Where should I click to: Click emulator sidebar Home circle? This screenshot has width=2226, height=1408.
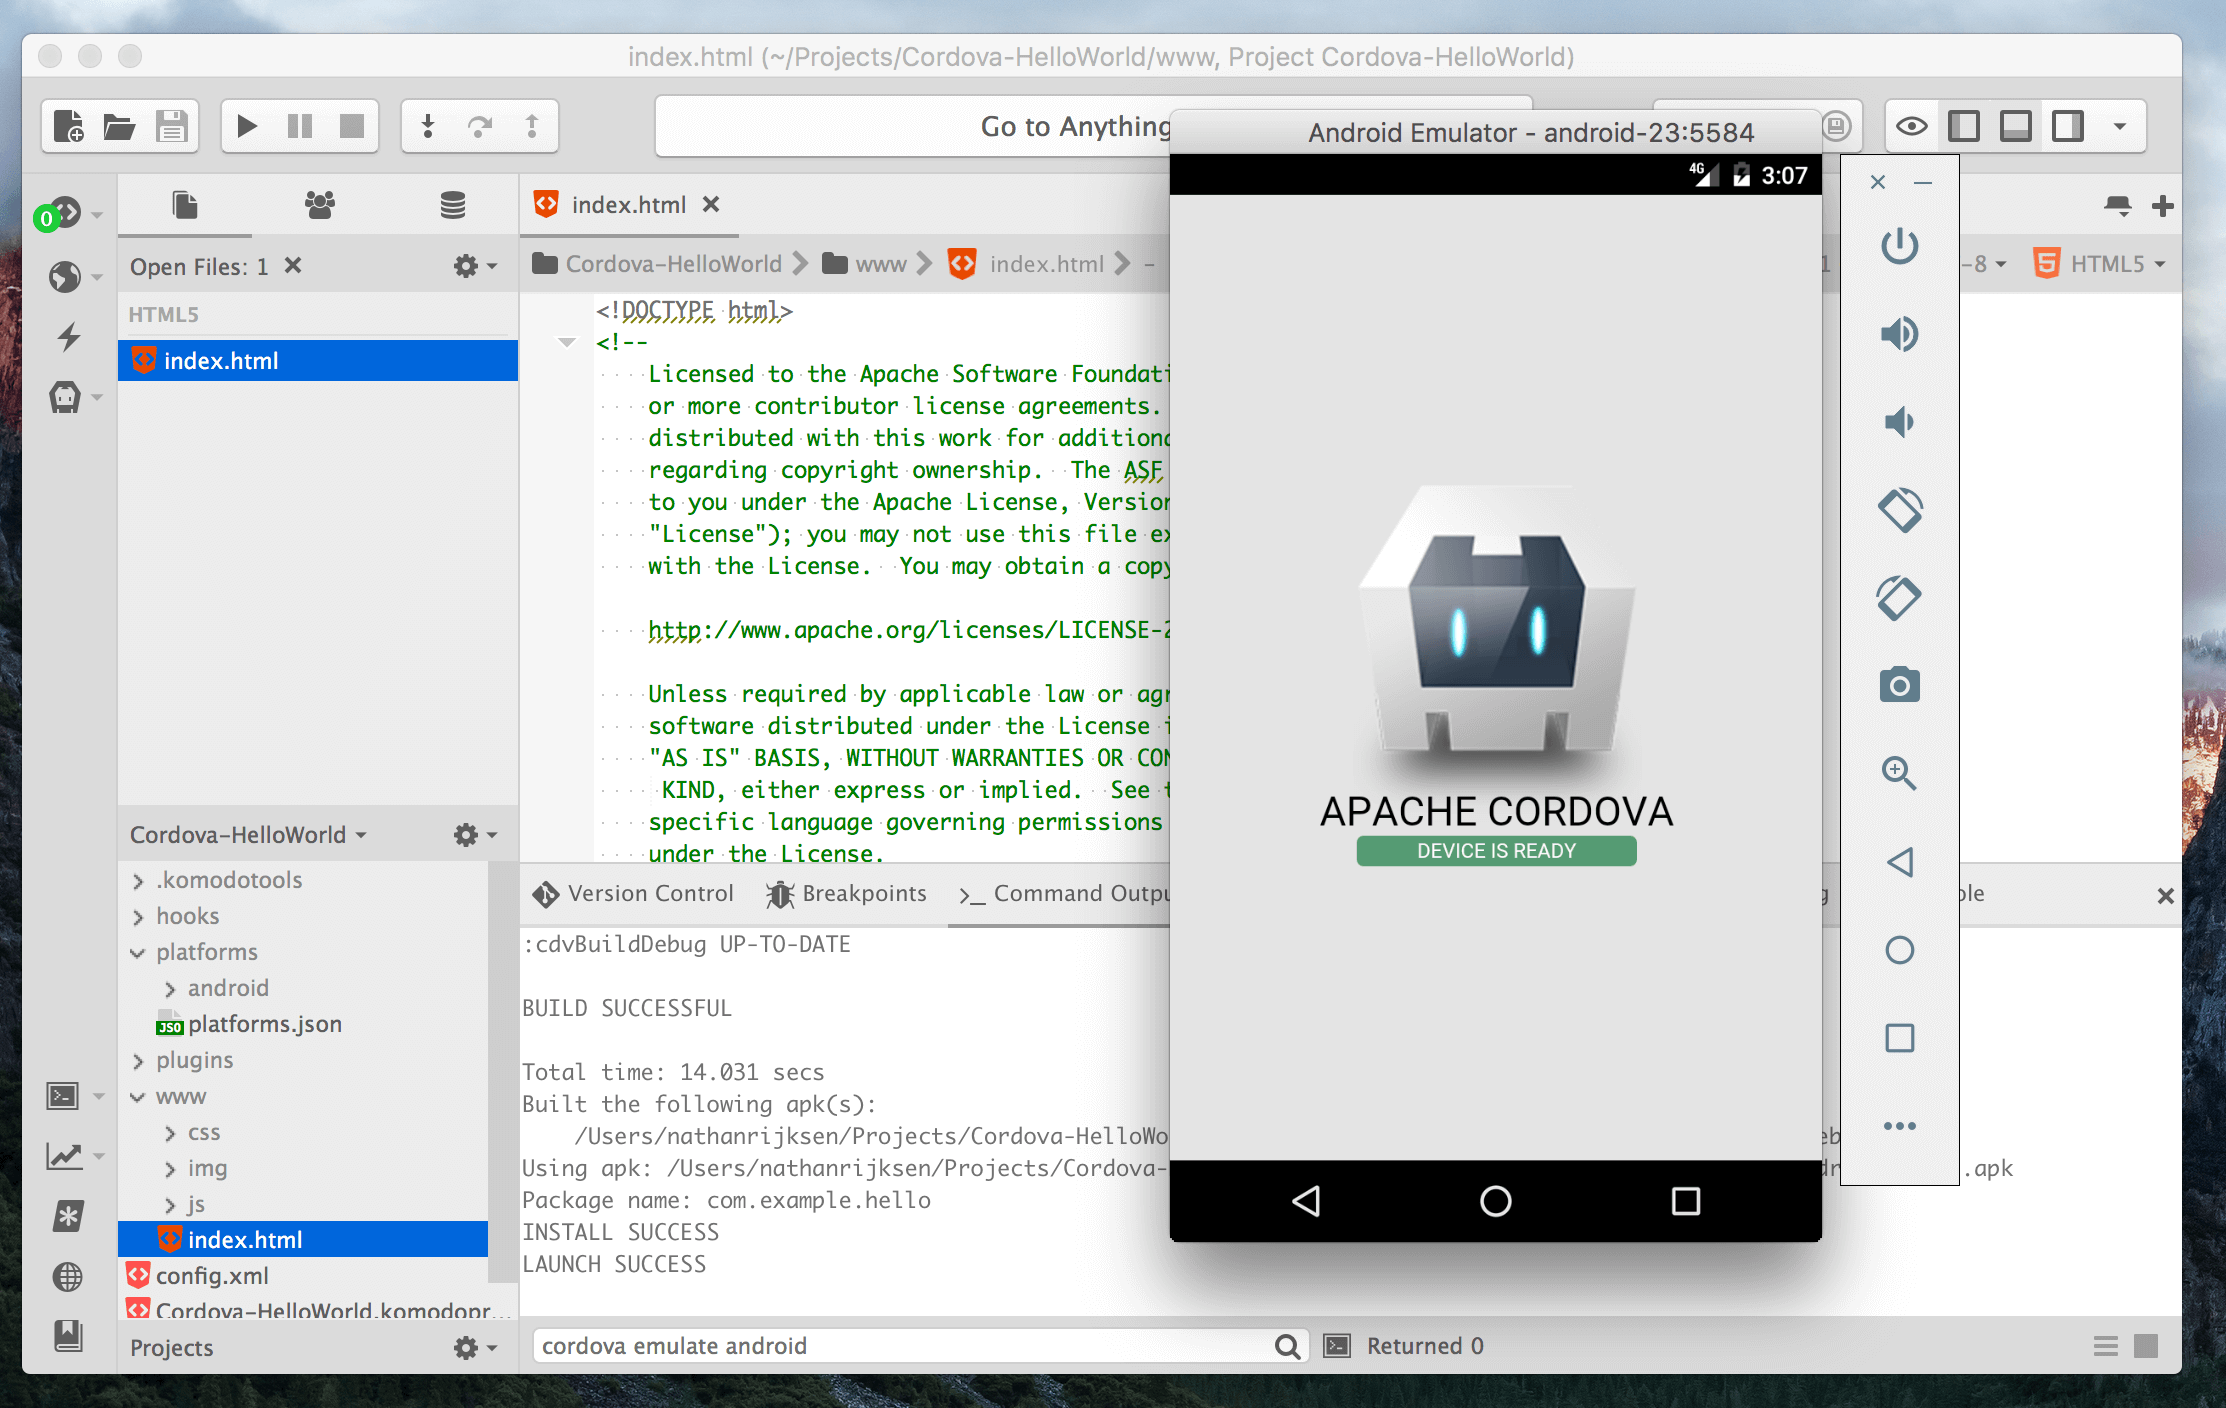[x=1899, y=950]
